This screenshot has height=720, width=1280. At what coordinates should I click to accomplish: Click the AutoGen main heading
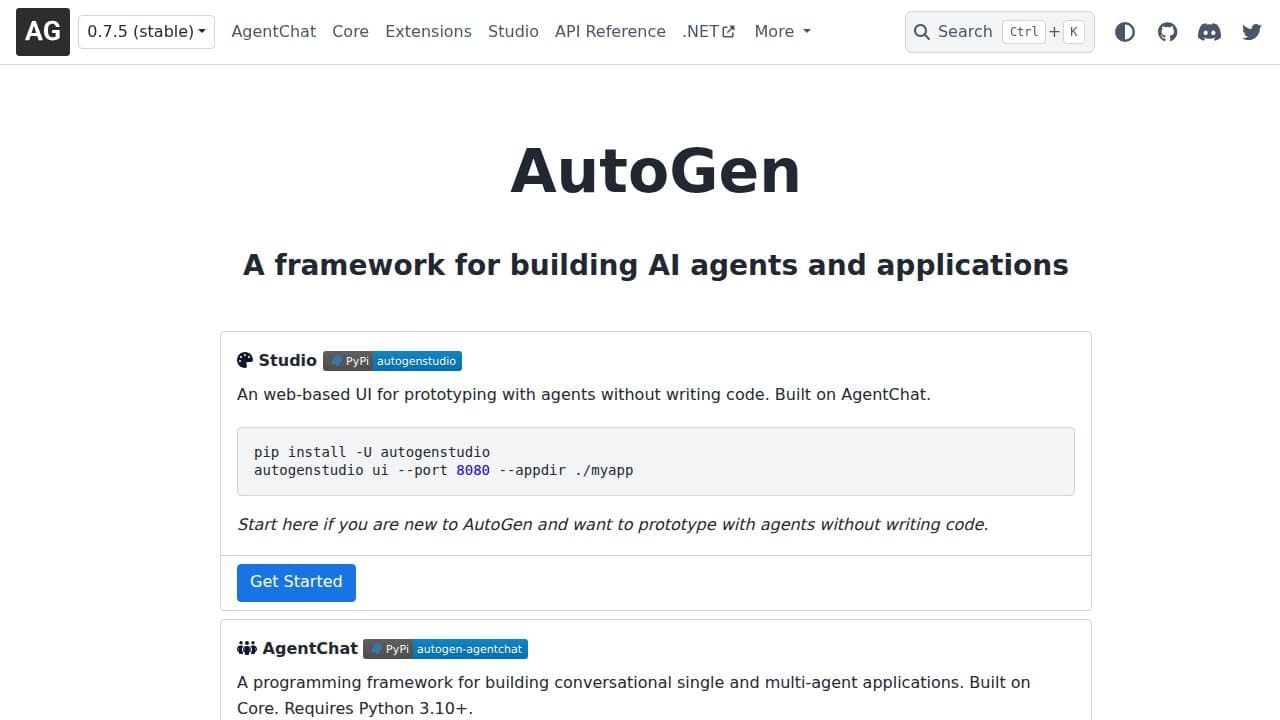[655, 171]
